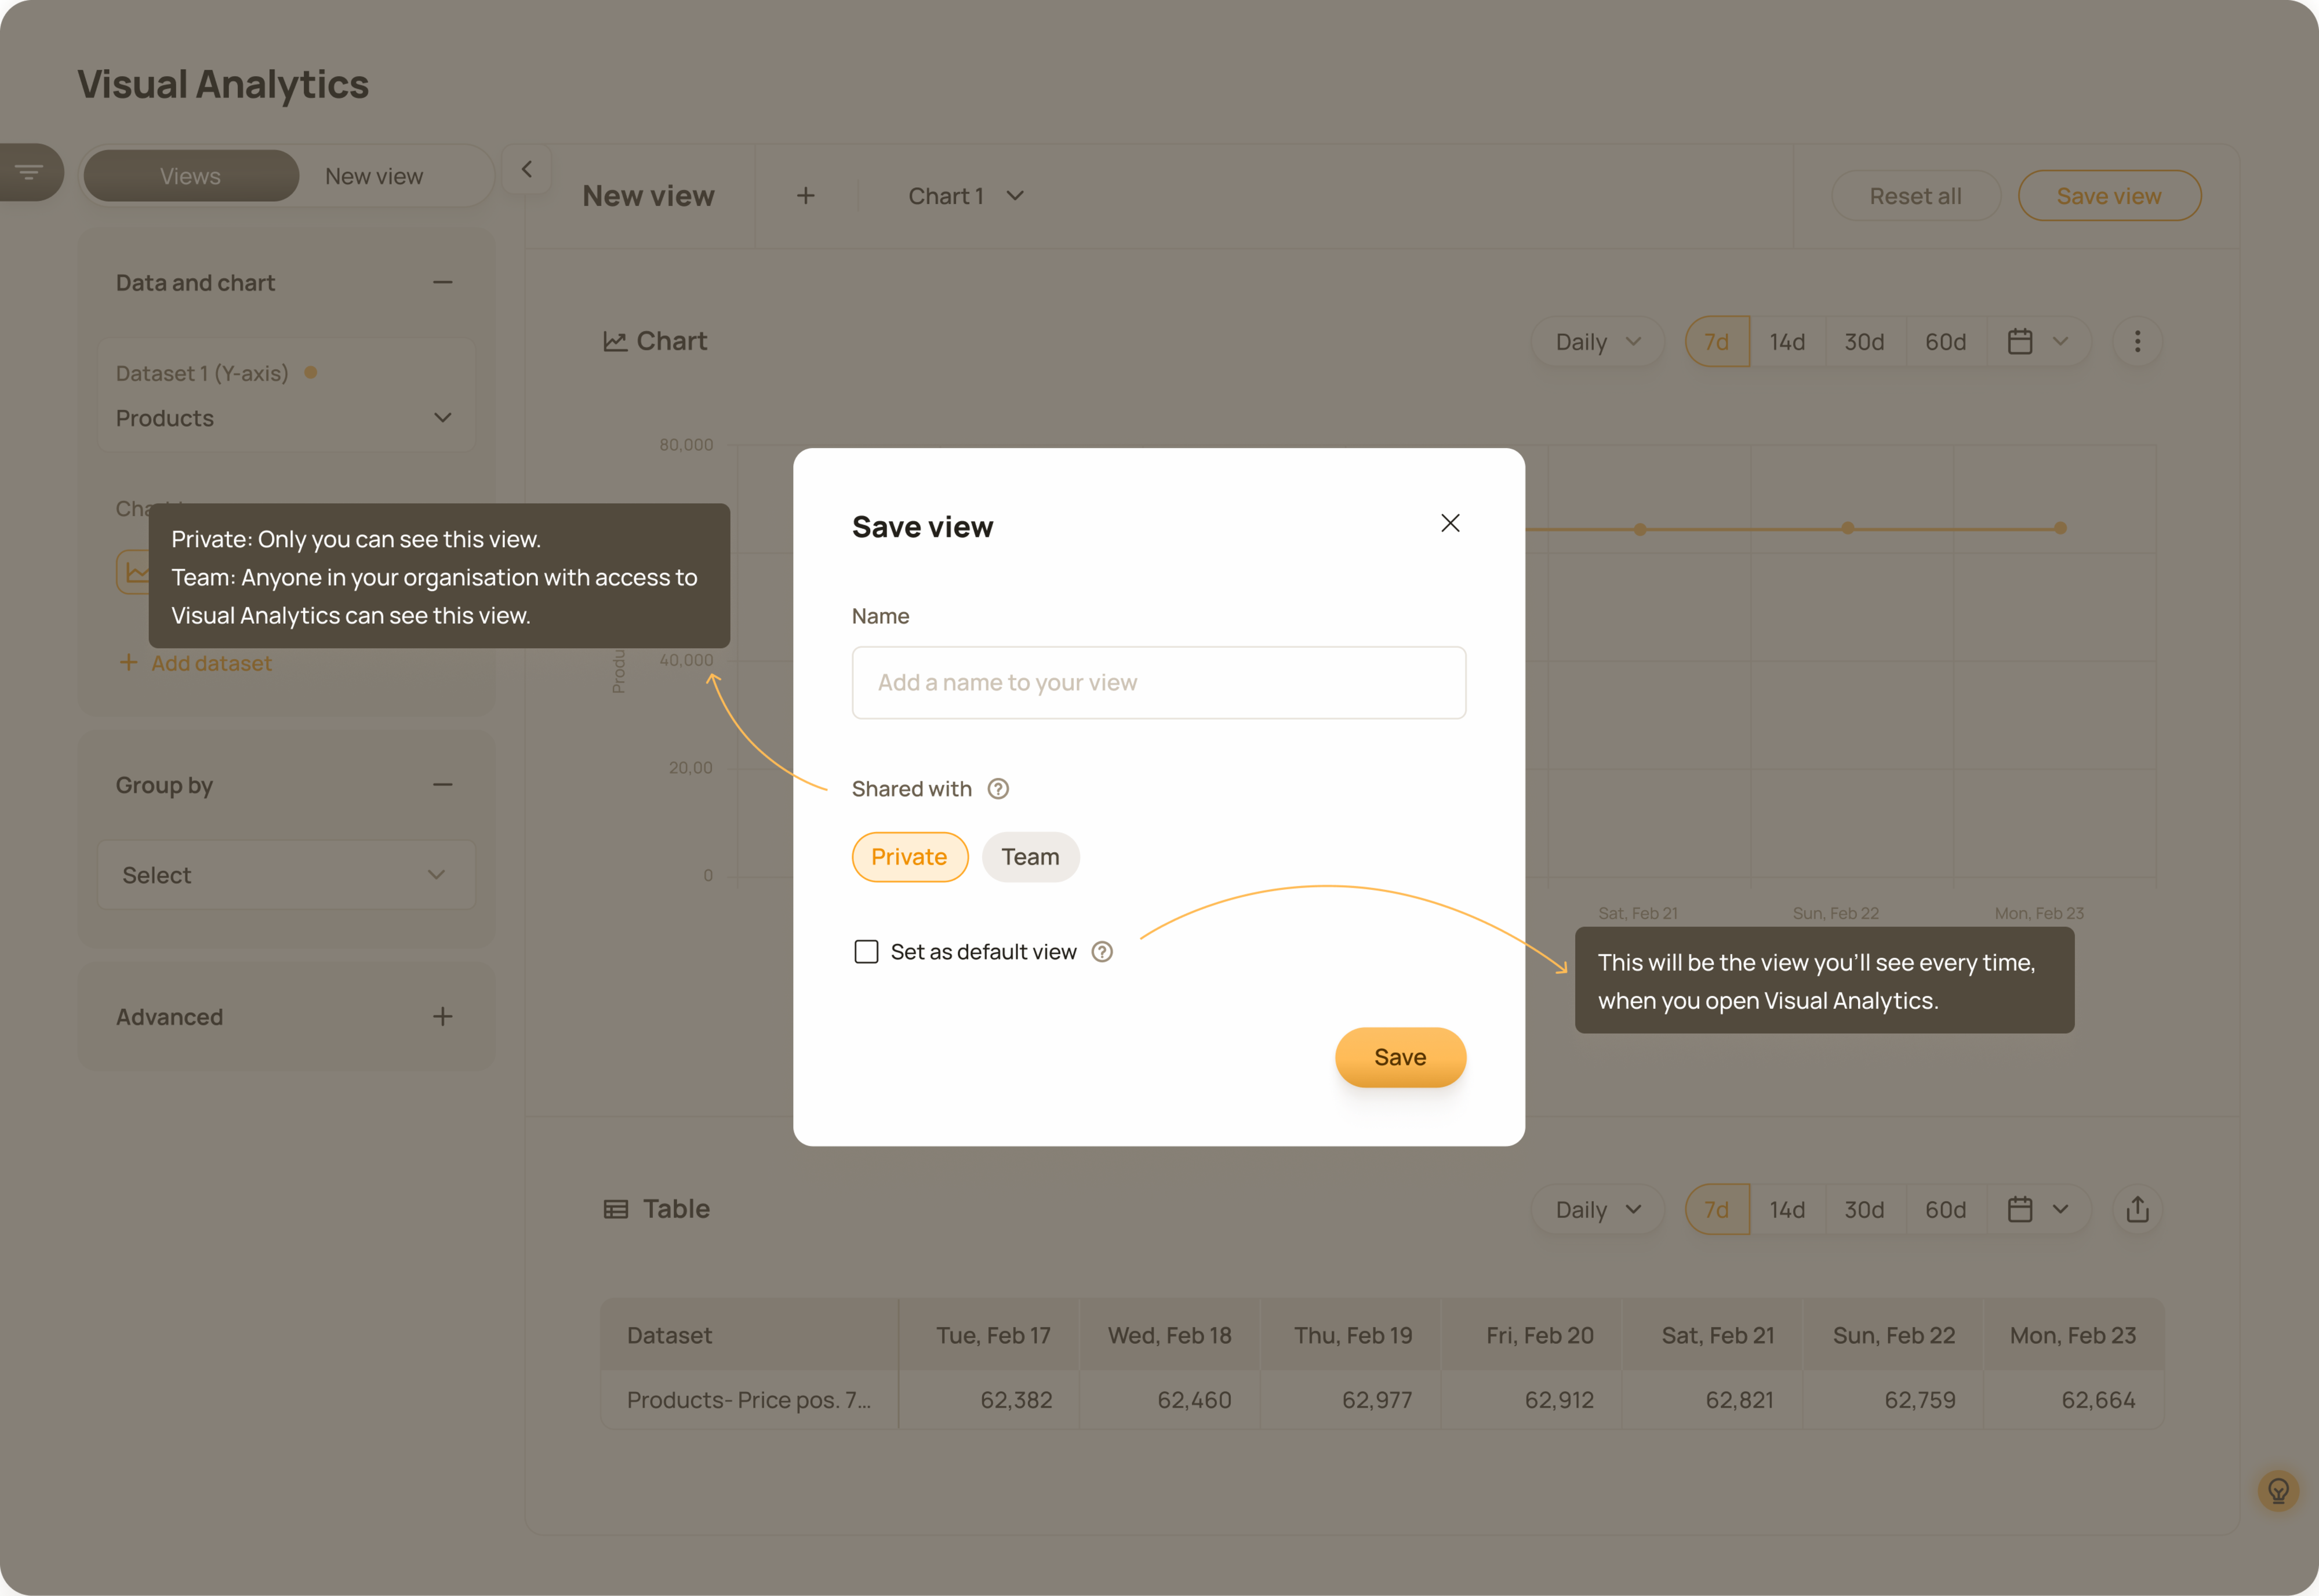The width and height of the screenshot is (2319, 1596).
Task: Export the table with share icon
Action: coord(2138,1210)
